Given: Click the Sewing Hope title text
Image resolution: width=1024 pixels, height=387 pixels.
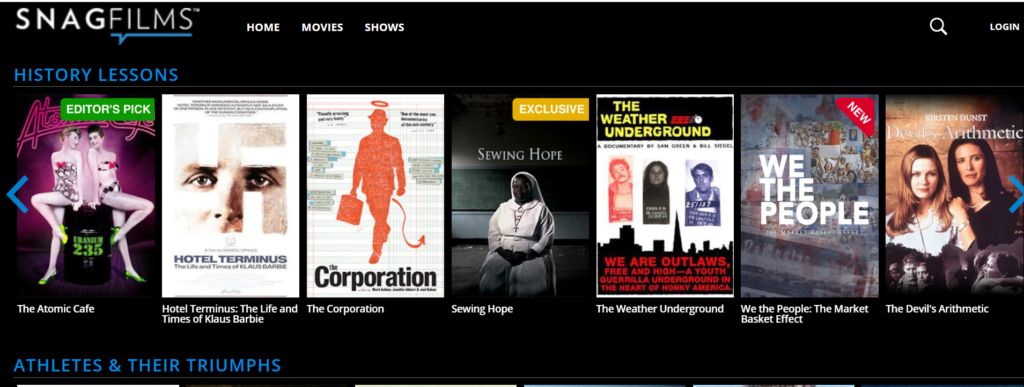Looking at the screenshot, I should pos(482,309).
